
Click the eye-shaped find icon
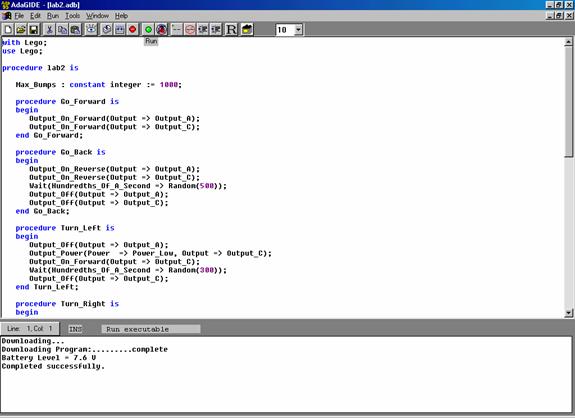[91, 29]
